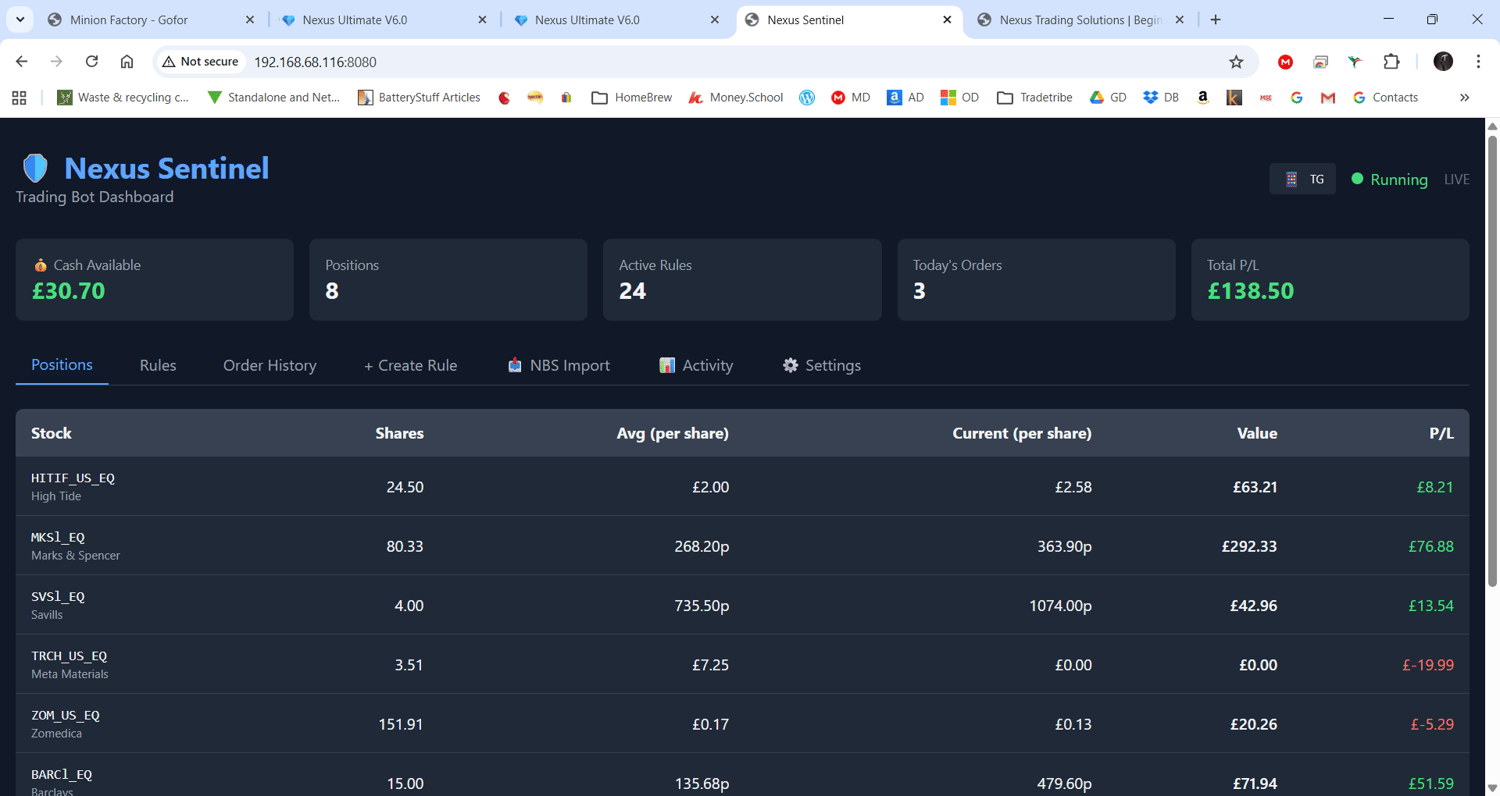Open the Chrome three-dot menu
The image size is (1500, 796).
[x=1478, y=62]
